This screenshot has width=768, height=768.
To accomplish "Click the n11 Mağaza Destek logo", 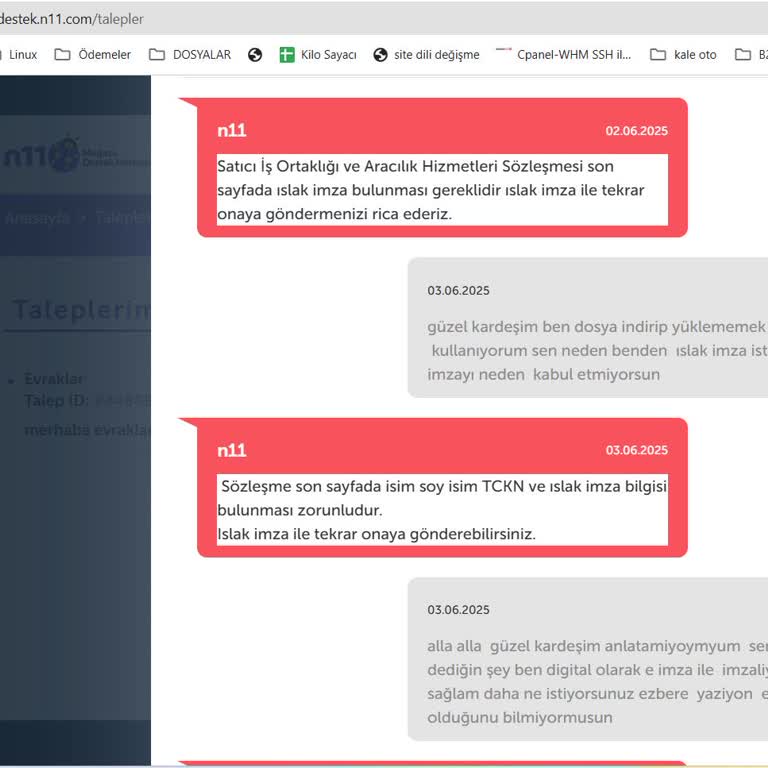I will [x=76, y=155].
